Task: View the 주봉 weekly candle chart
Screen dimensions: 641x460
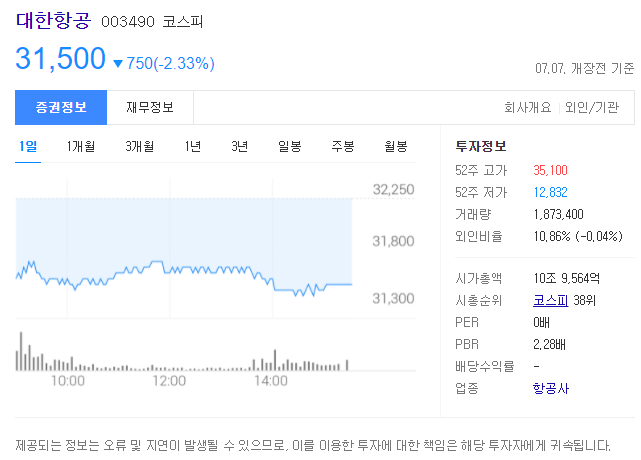Action: coord(343,146)
